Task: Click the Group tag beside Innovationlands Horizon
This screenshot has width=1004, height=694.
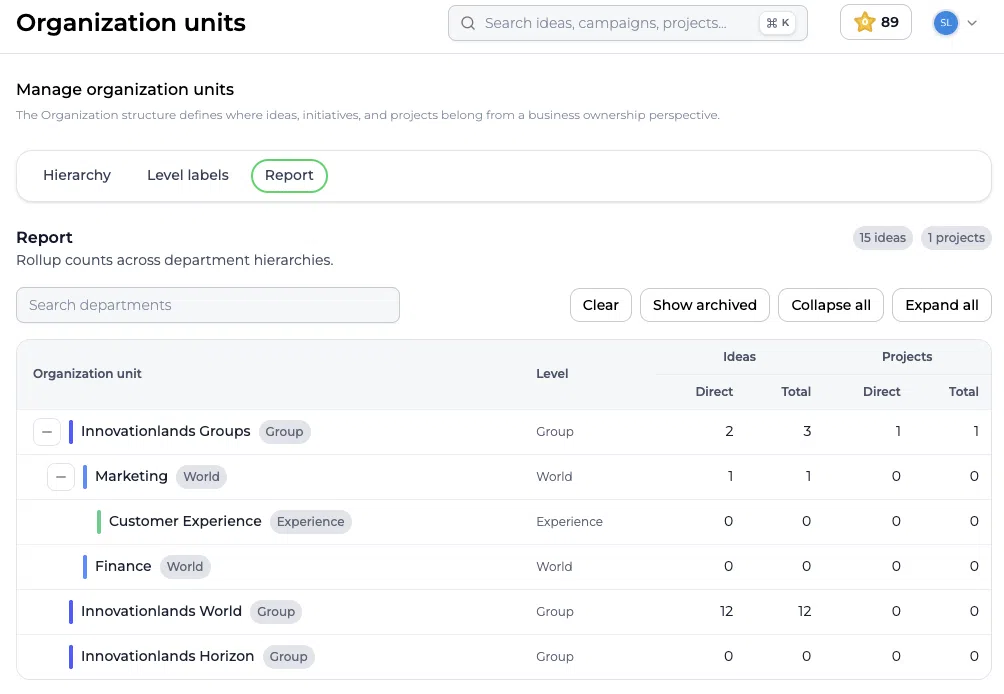Action: coord(288,657)
